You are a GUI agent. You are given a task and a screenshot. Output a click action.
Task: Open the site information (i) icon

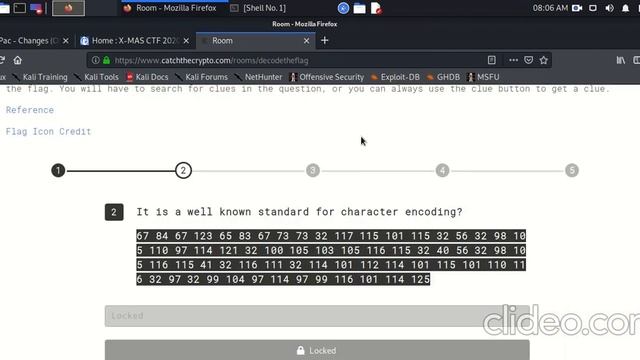(x=96, y=60)
